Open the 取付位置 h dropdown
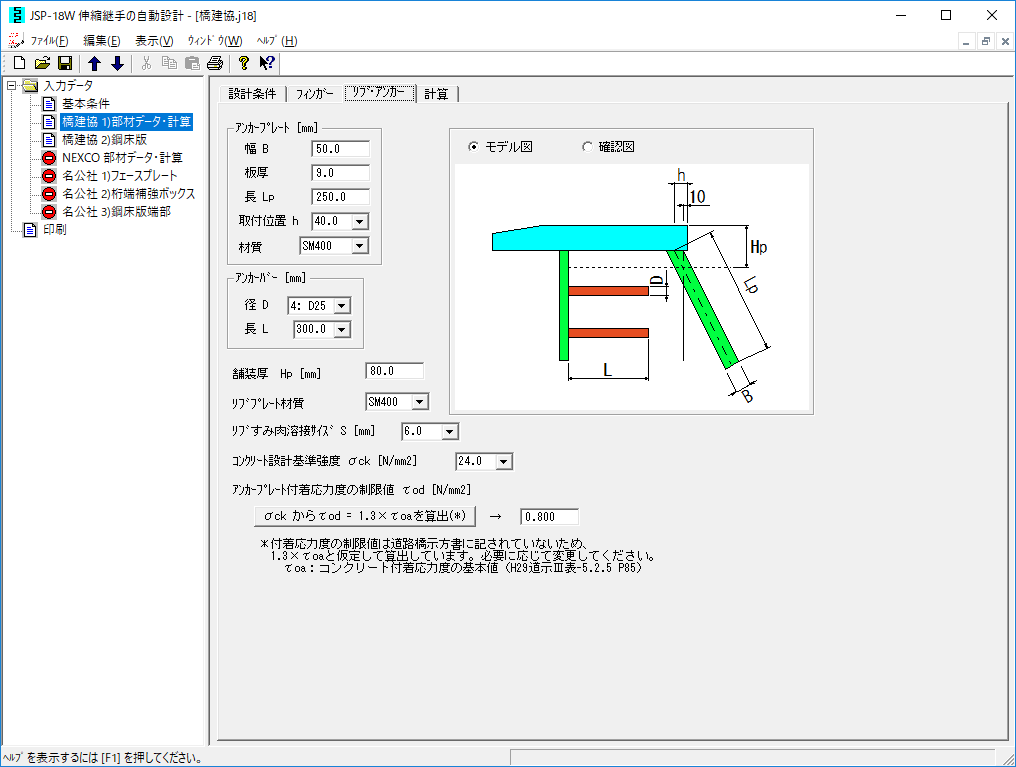Viewport: 1016px width, 767px height. click(x=360, y=221)
